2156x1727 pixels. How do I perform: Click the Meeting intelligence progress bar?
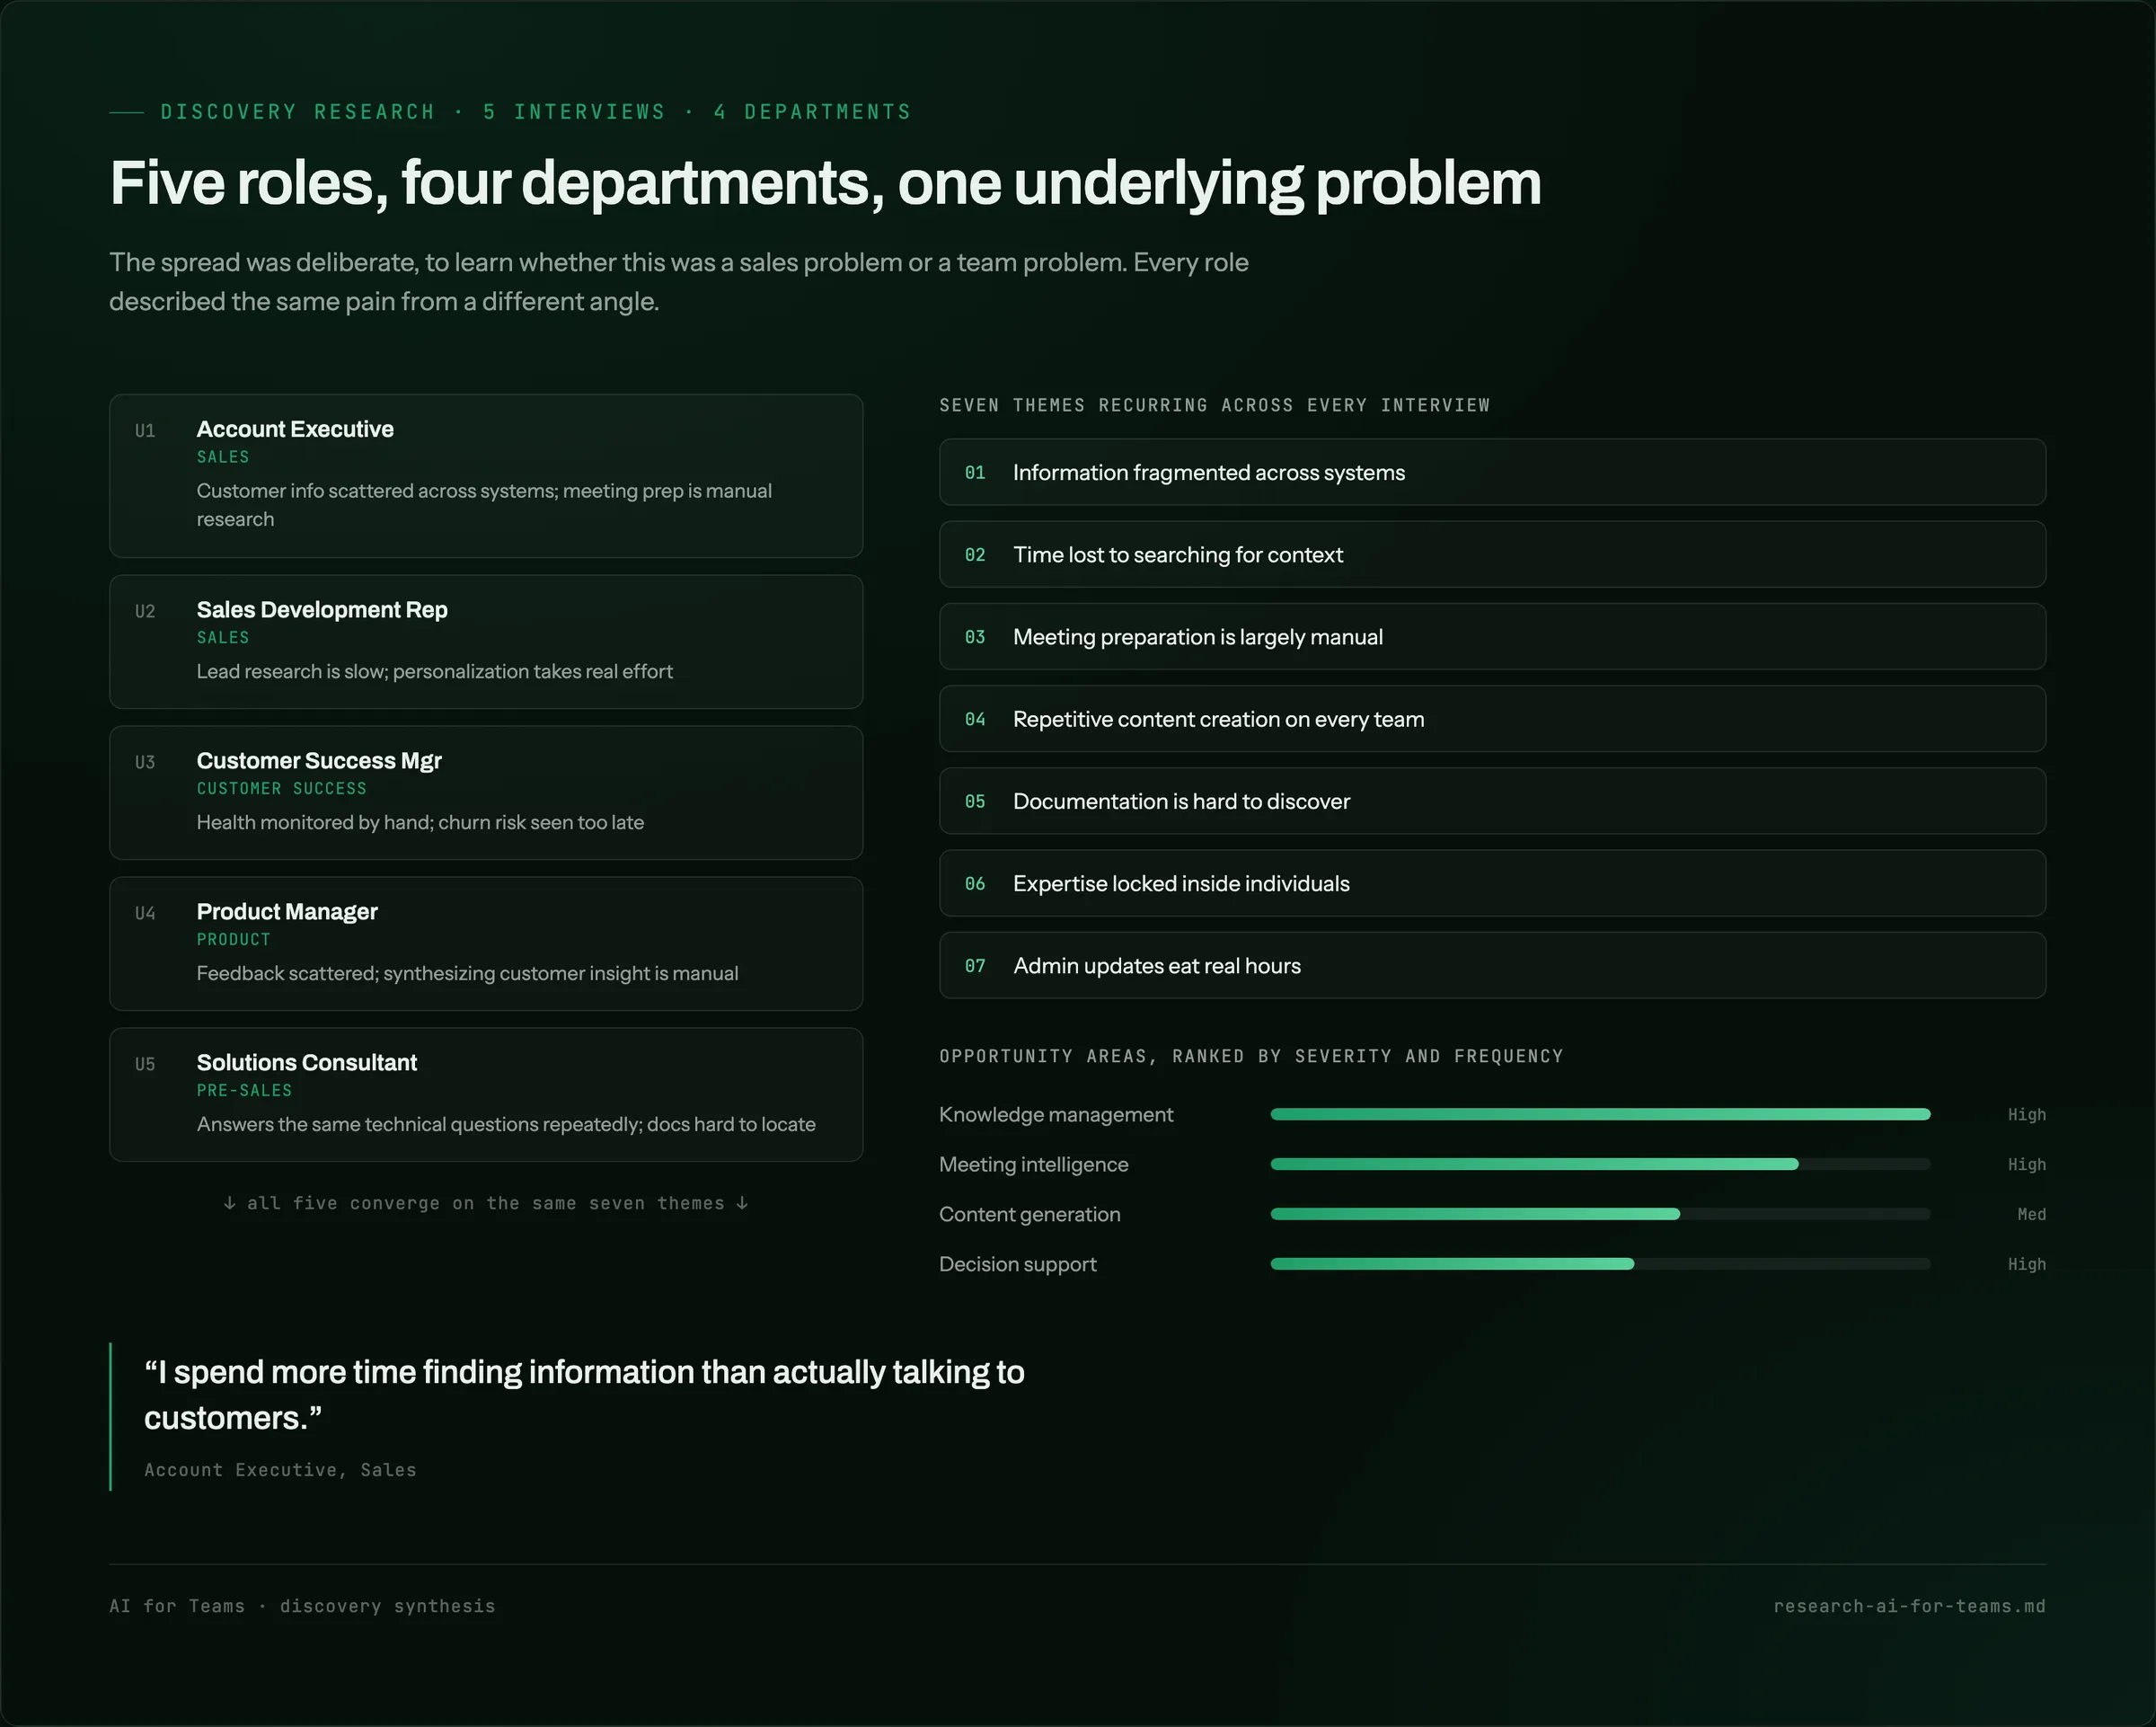pos(1600,1164)
